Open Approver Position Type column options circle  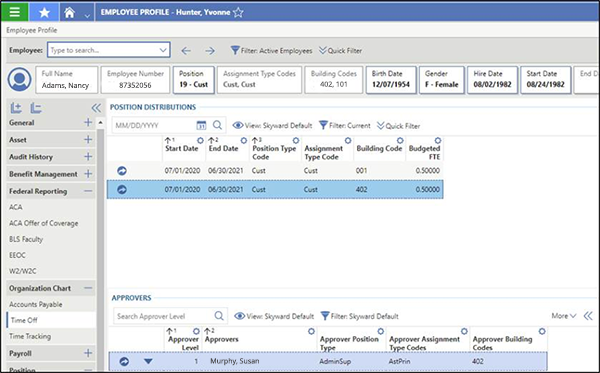pyautogui.click(x=381, y=331)
